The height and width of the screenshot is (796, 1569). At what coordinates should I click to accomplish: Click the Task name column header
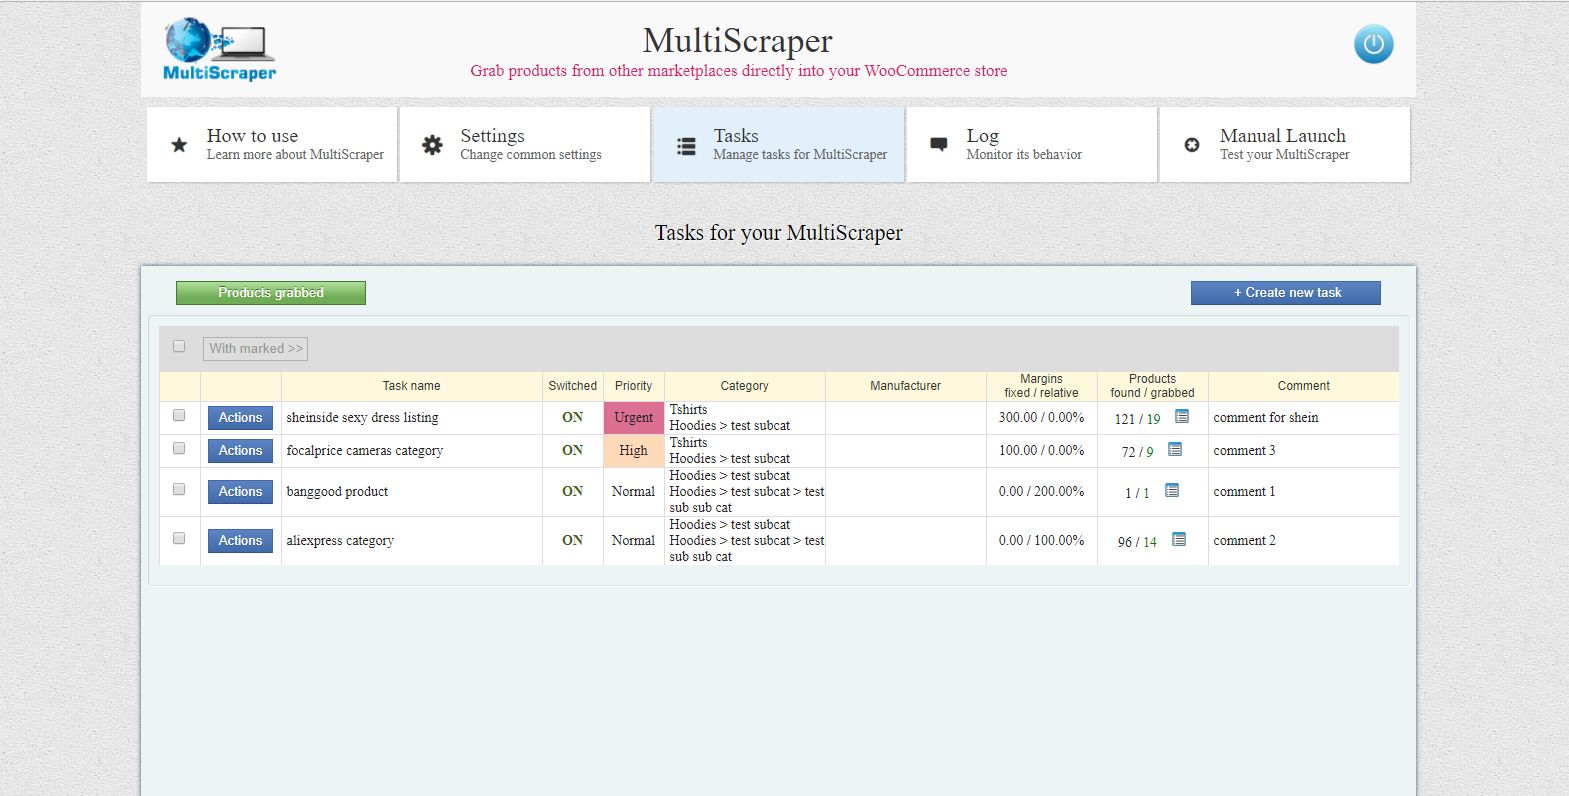click(x=411, y=386)
